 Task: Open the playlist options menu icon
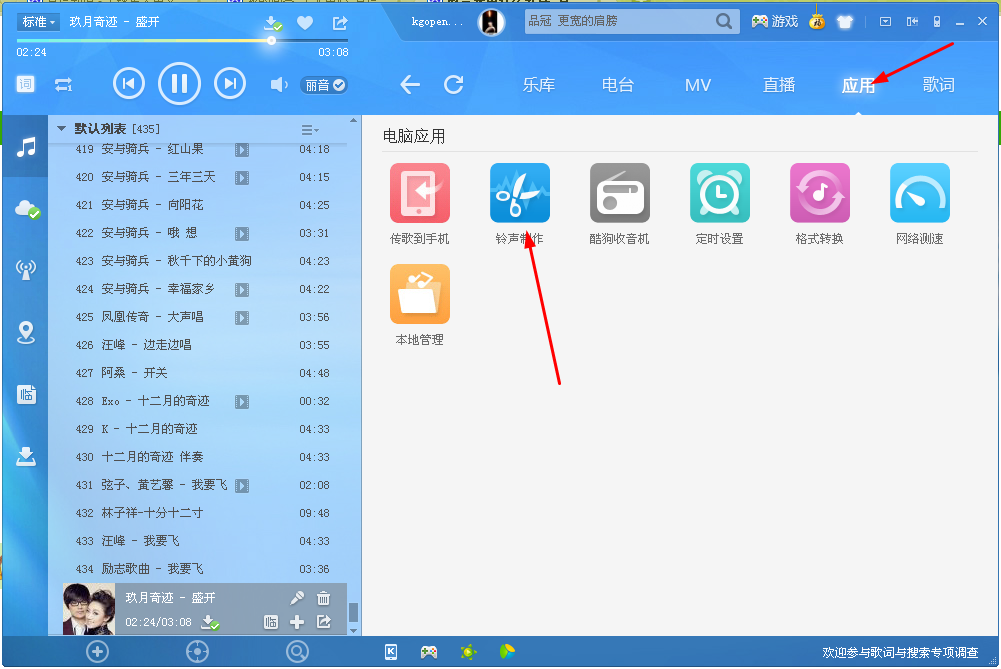pos(310,130)
